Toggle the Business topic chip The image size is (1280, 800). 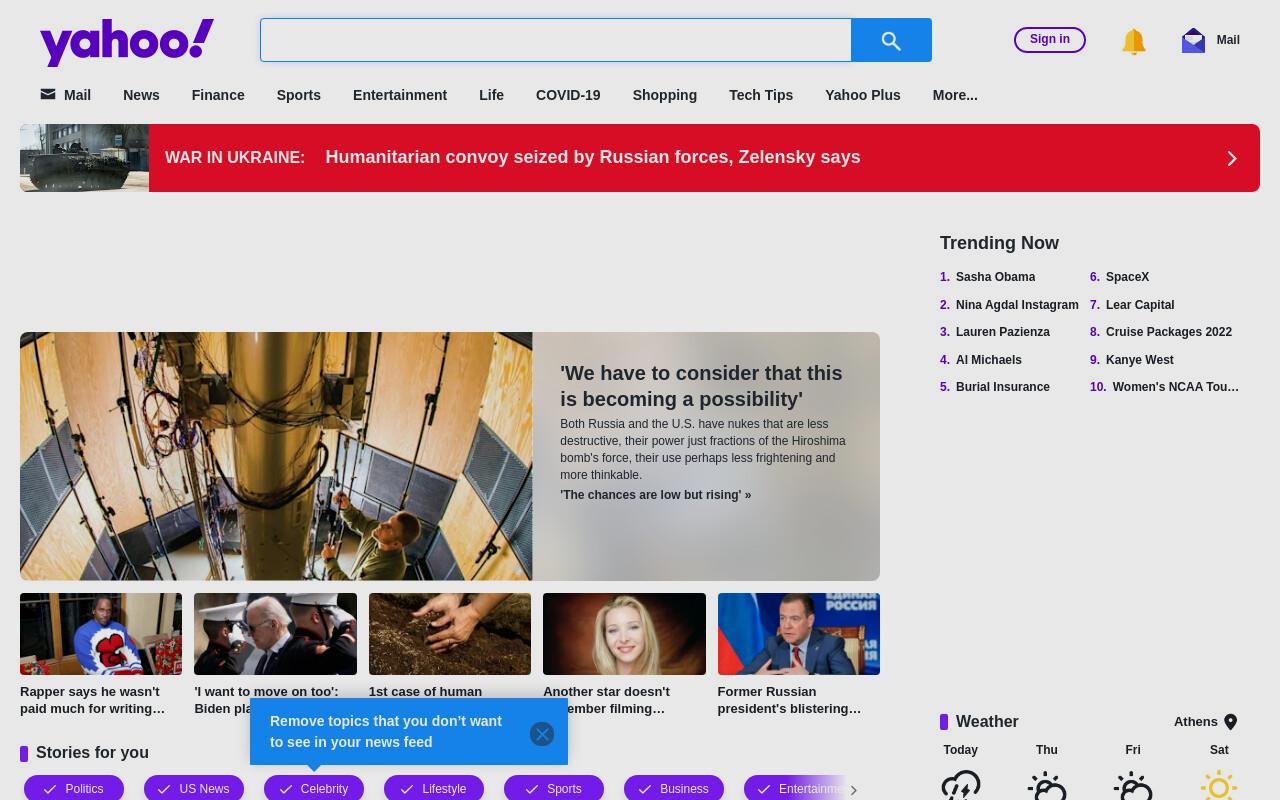pyautogui.click(x=674, y=789)
